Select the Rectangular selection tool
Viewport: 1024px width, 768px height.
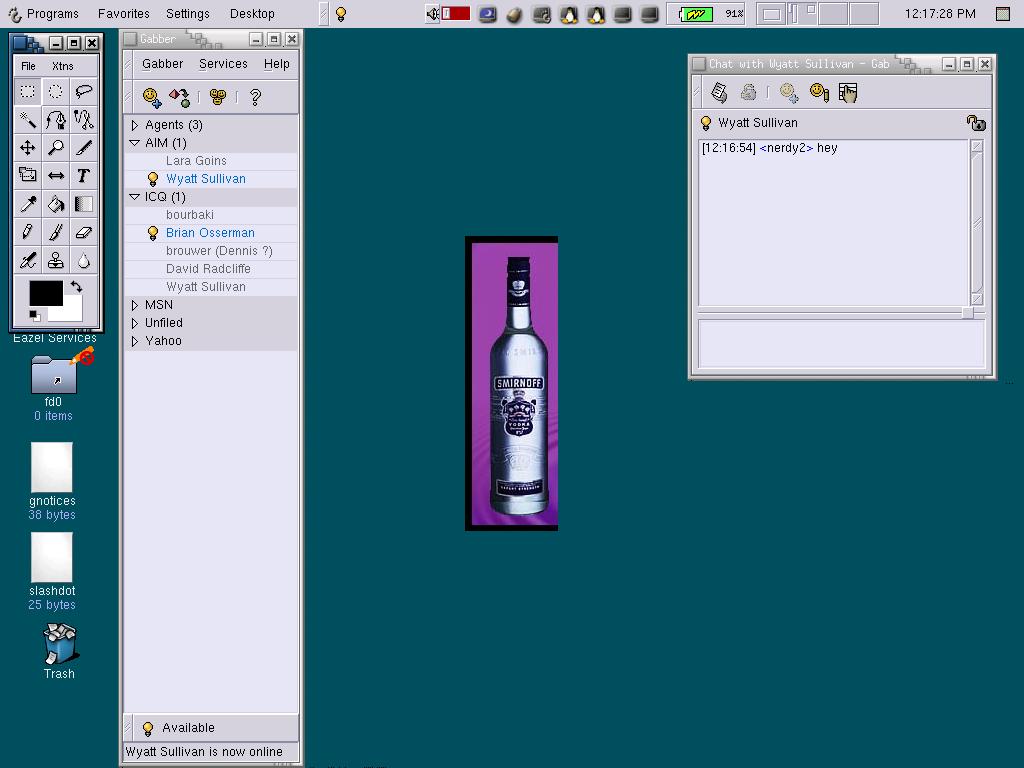[x=27, y=91]
